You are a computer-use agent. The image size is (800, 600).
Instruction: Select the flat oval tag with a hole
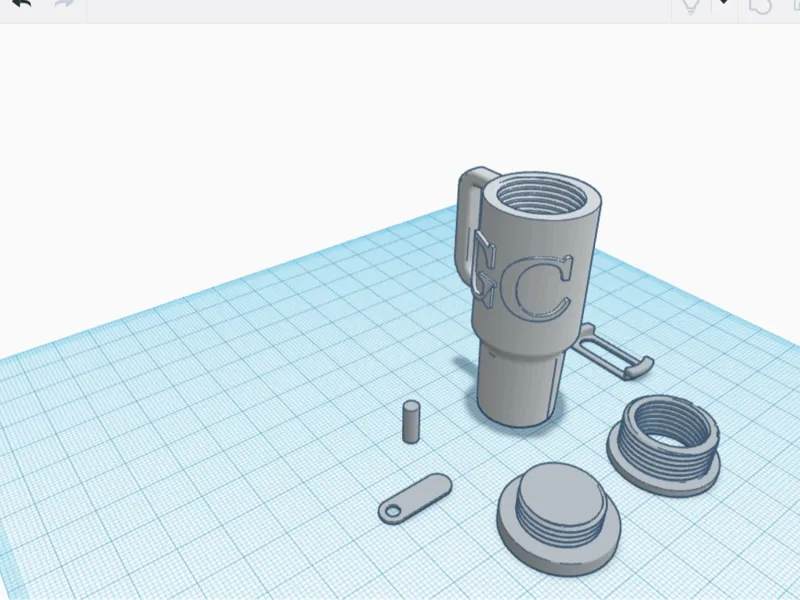(415, 498)
